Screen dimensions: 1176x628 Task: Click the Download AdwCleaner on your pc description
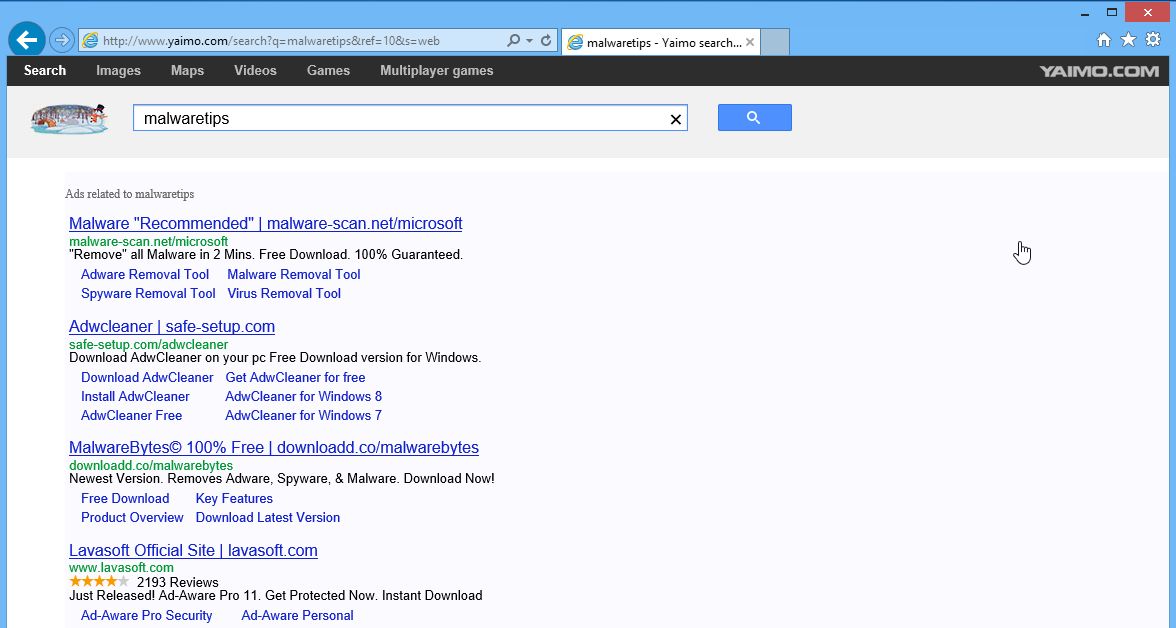(x=275, y=358)
